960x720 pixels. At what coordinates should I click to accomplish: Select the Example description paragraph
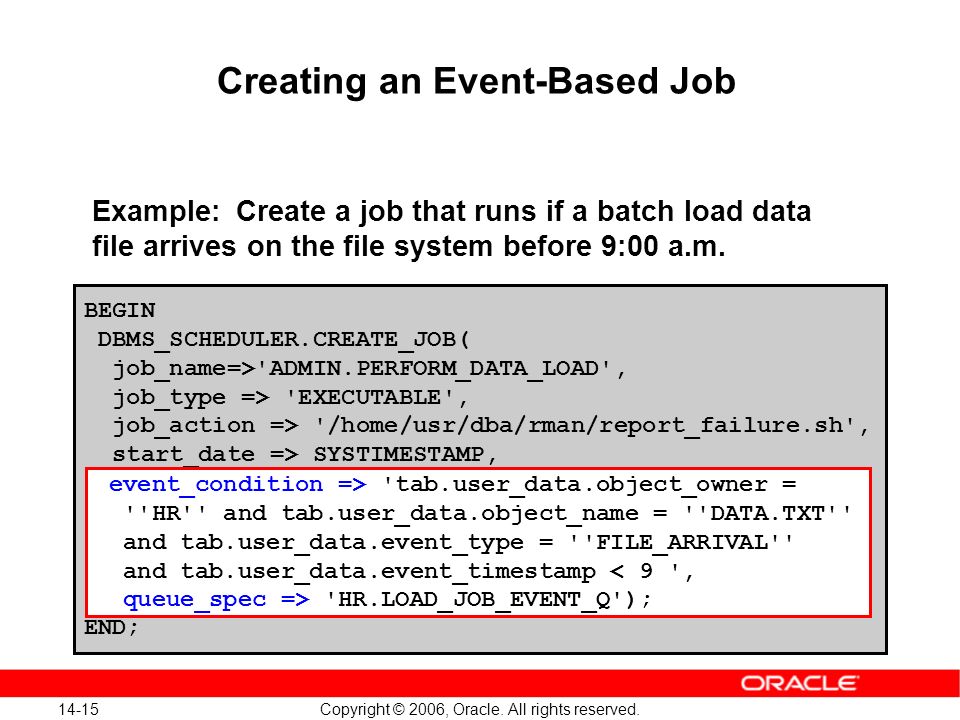pyautogui.click(x=452, y=228)
